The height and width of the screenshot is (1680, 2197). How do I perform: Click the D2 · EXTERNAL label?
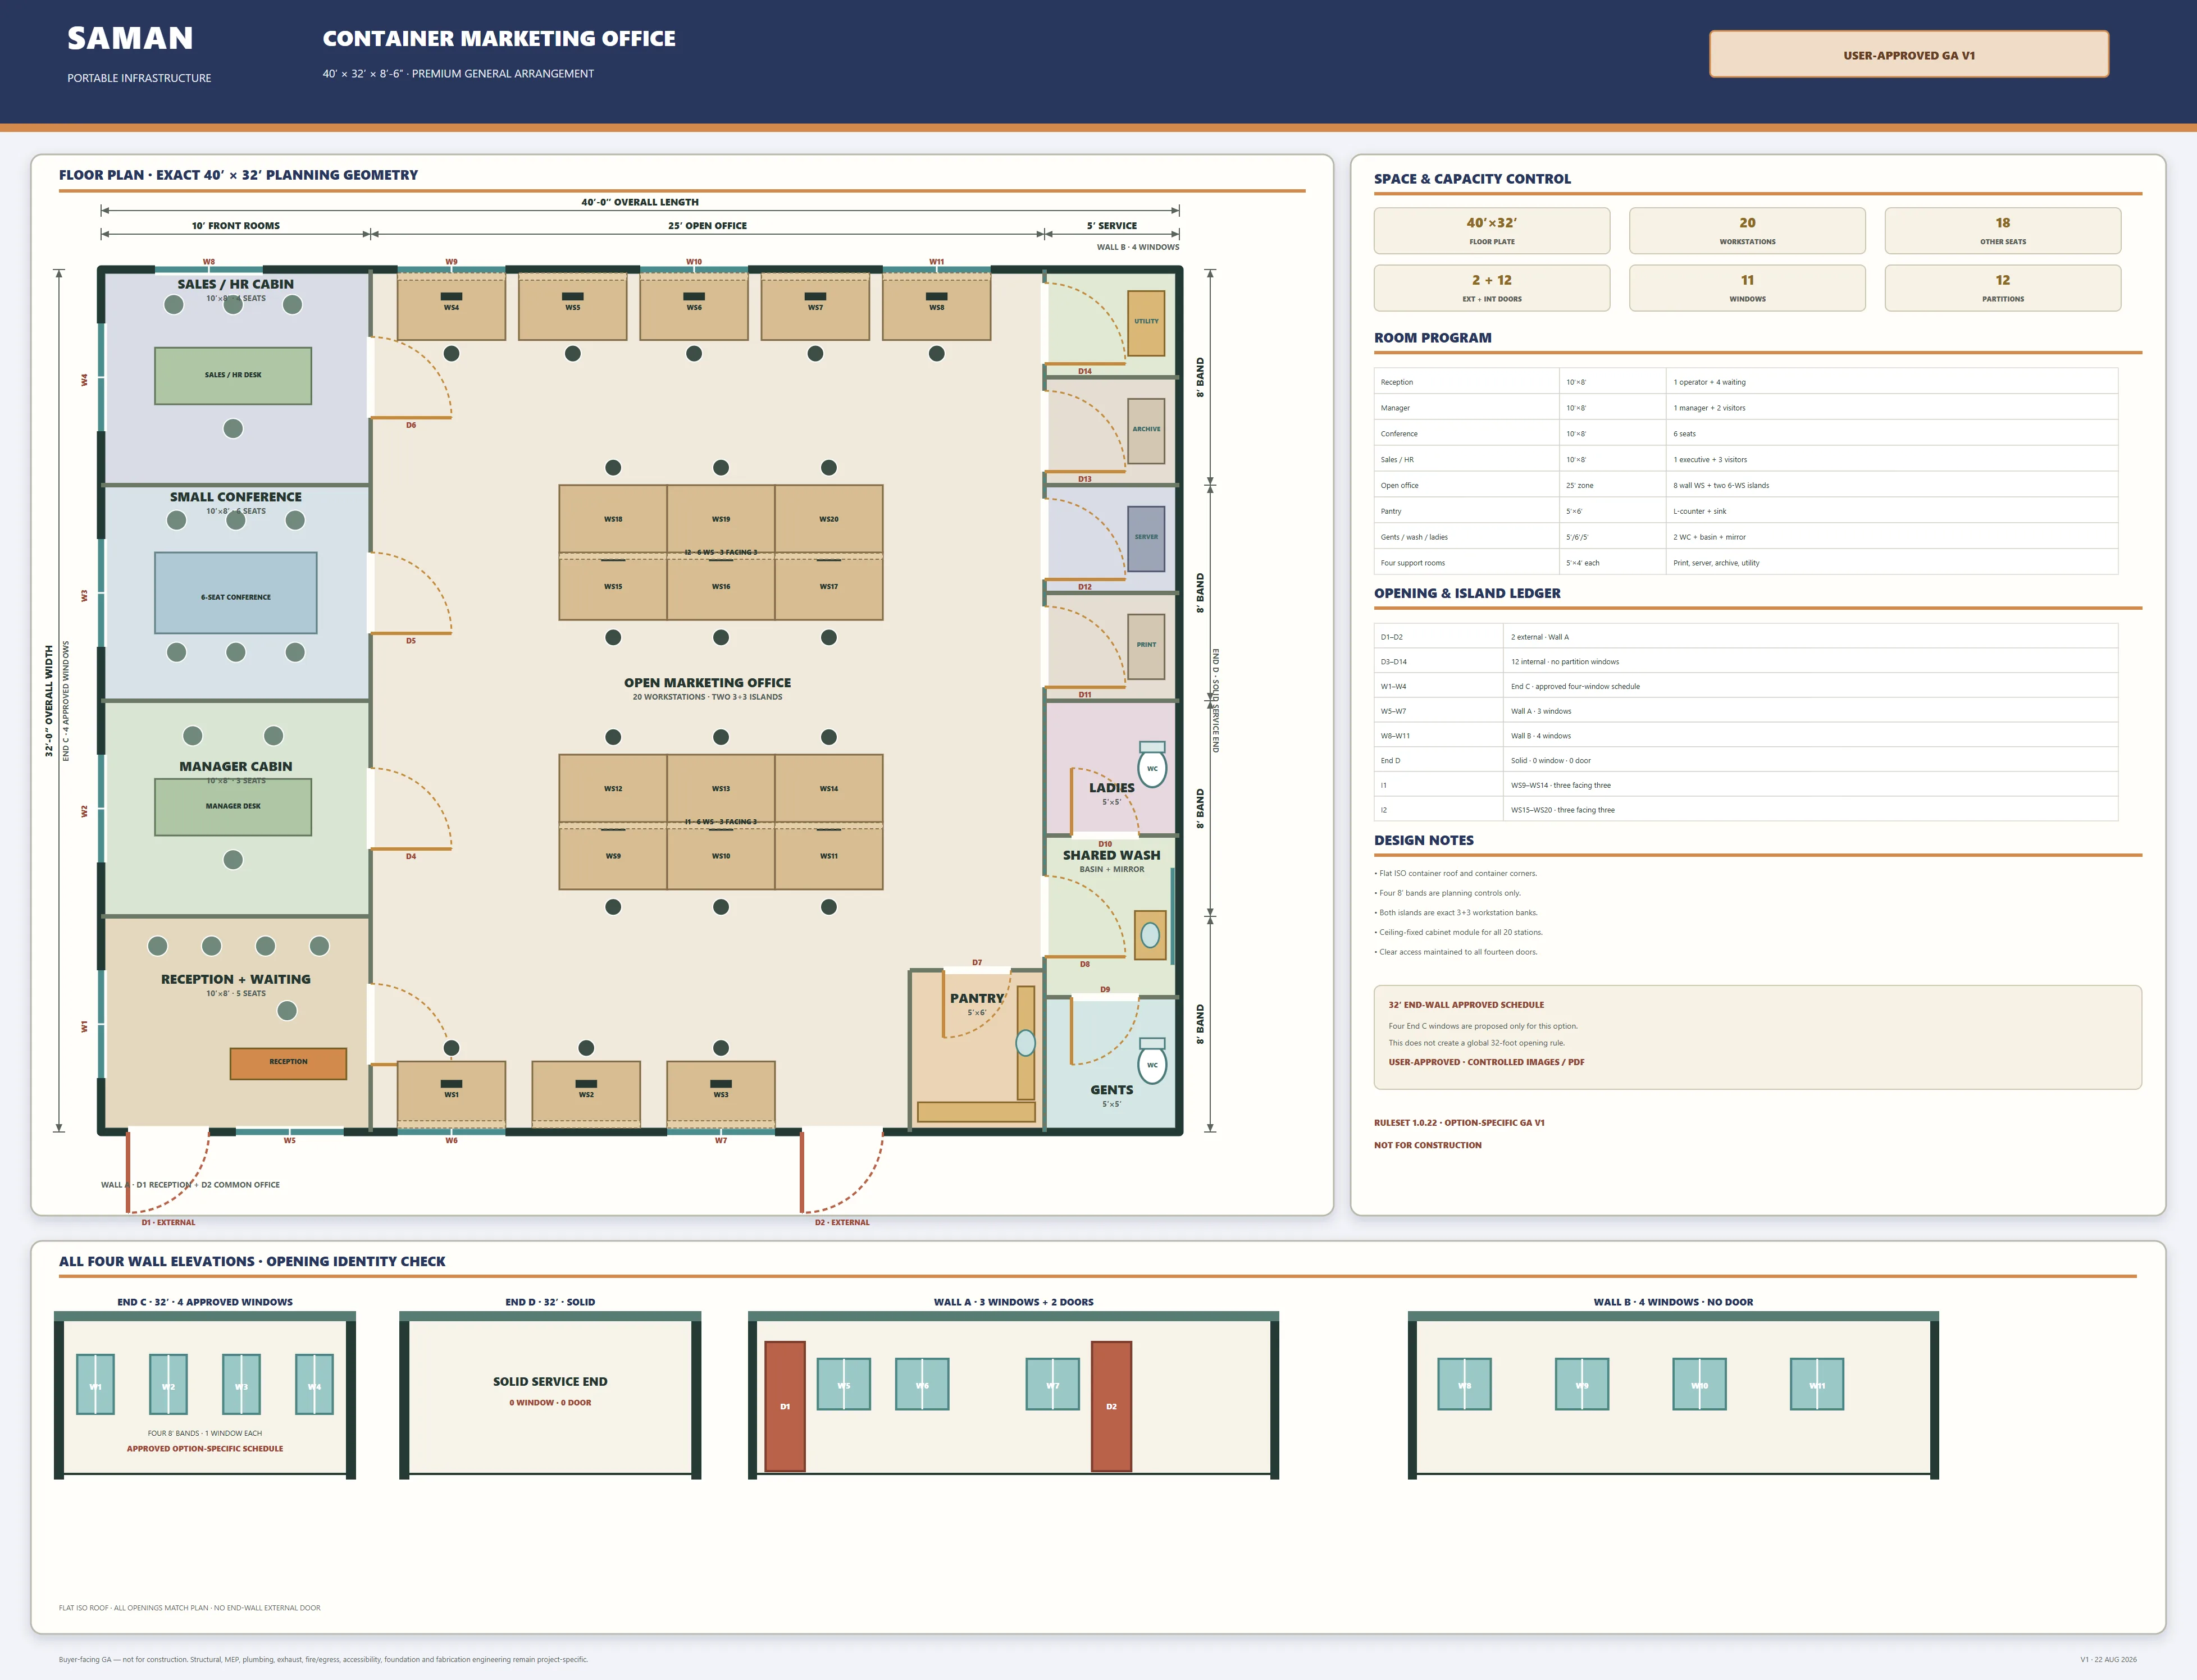point(842,1222)
